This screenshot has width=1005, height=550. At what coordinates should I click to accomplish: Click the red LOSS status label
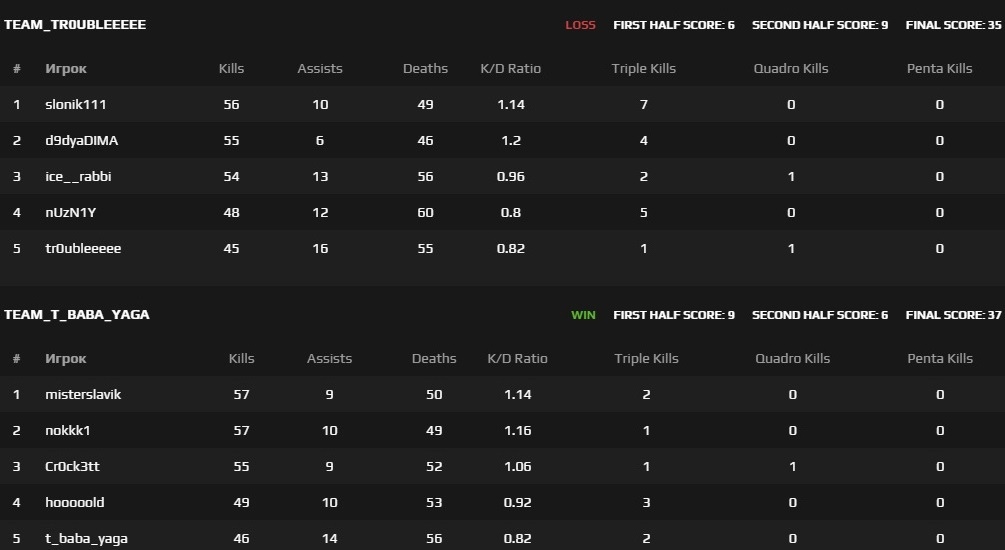click(x=580, y=25)
